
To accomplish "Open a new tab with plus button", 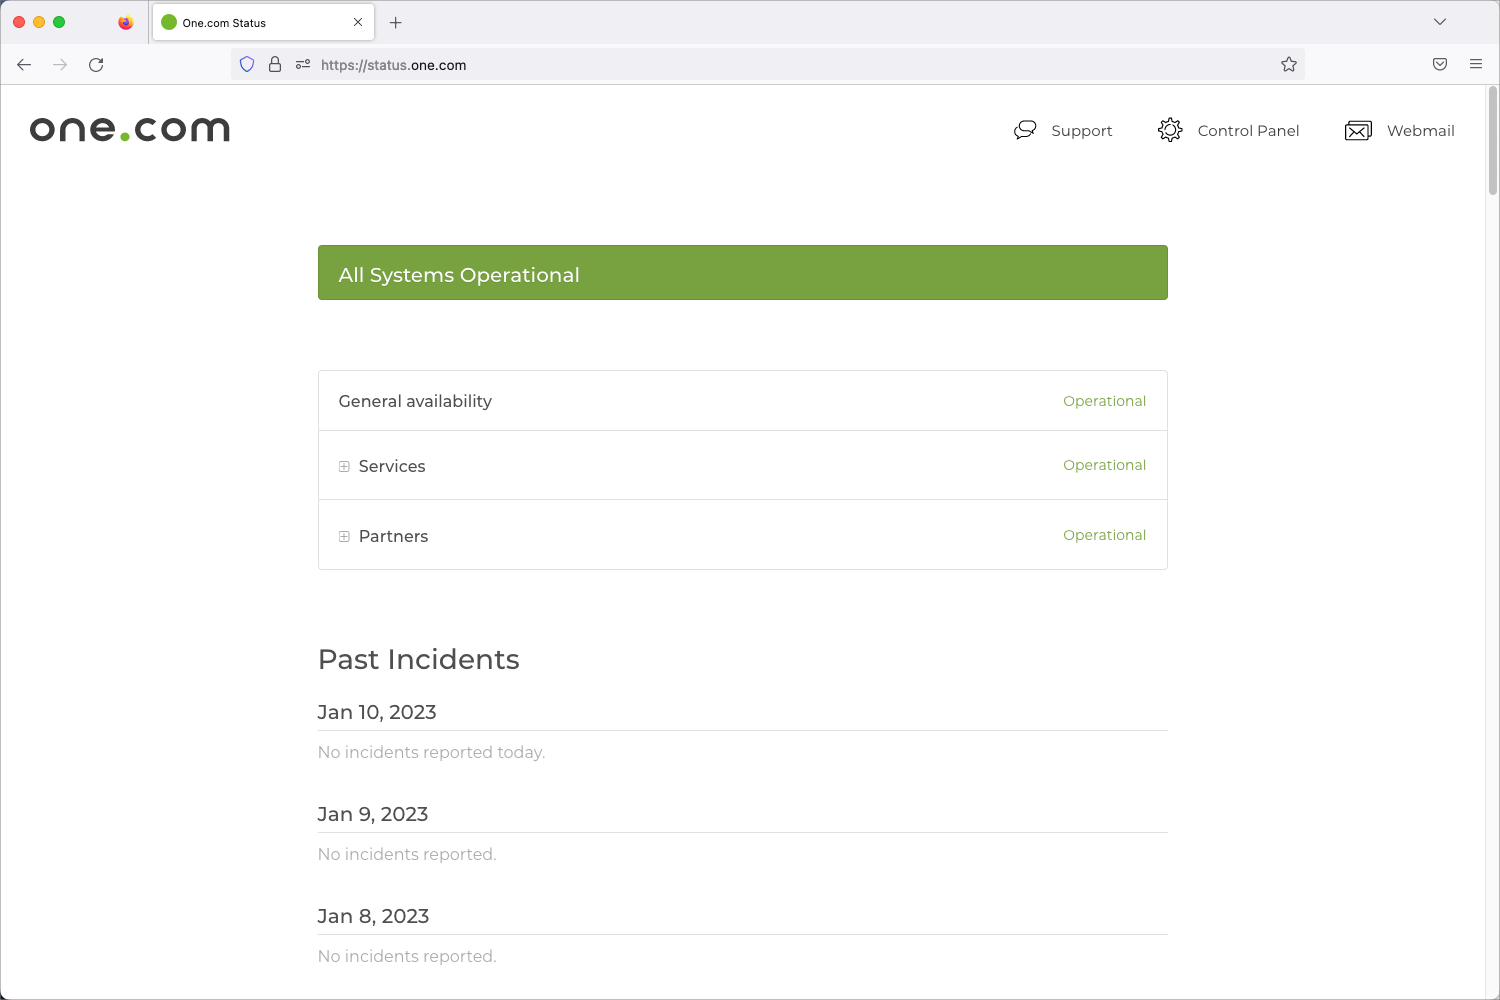I will coord(396,23).
